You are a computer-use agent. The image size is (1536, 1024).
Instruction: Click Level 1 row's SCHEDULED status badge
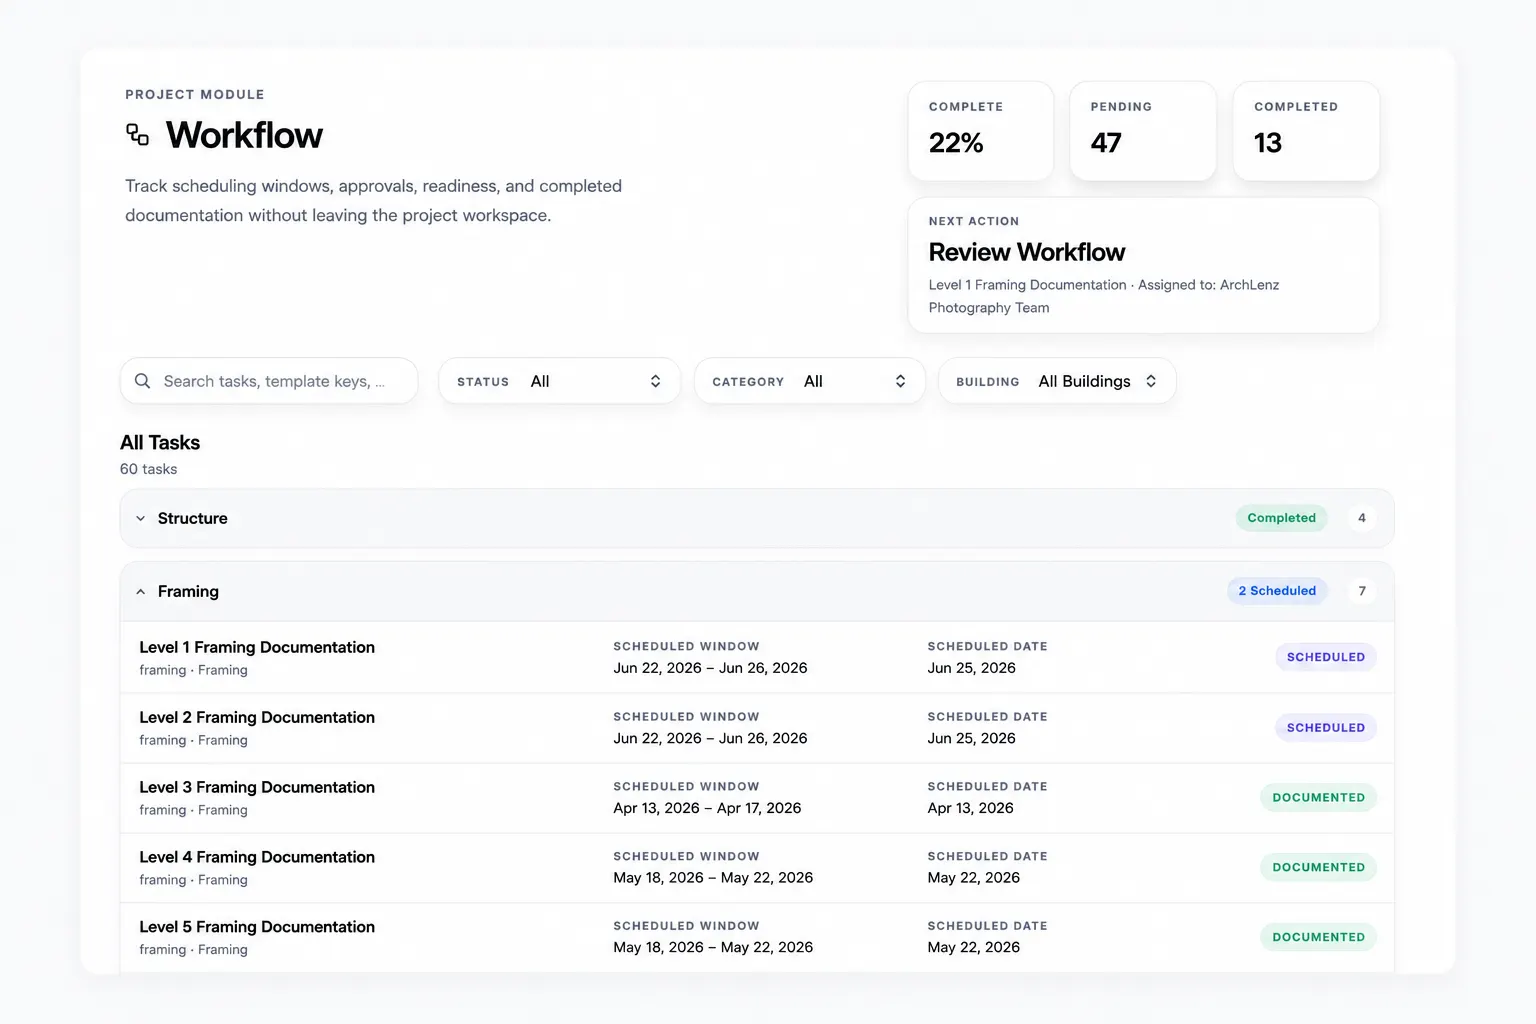pos(1325,657)
